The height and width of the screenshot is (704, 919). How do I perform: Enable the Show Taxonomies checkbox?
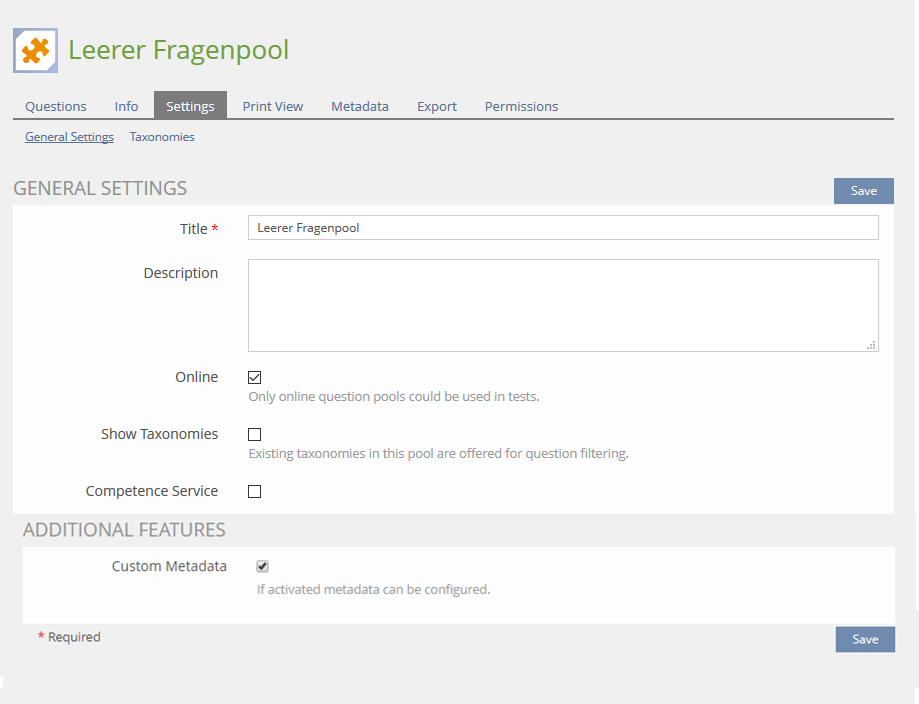click(255, 435)
